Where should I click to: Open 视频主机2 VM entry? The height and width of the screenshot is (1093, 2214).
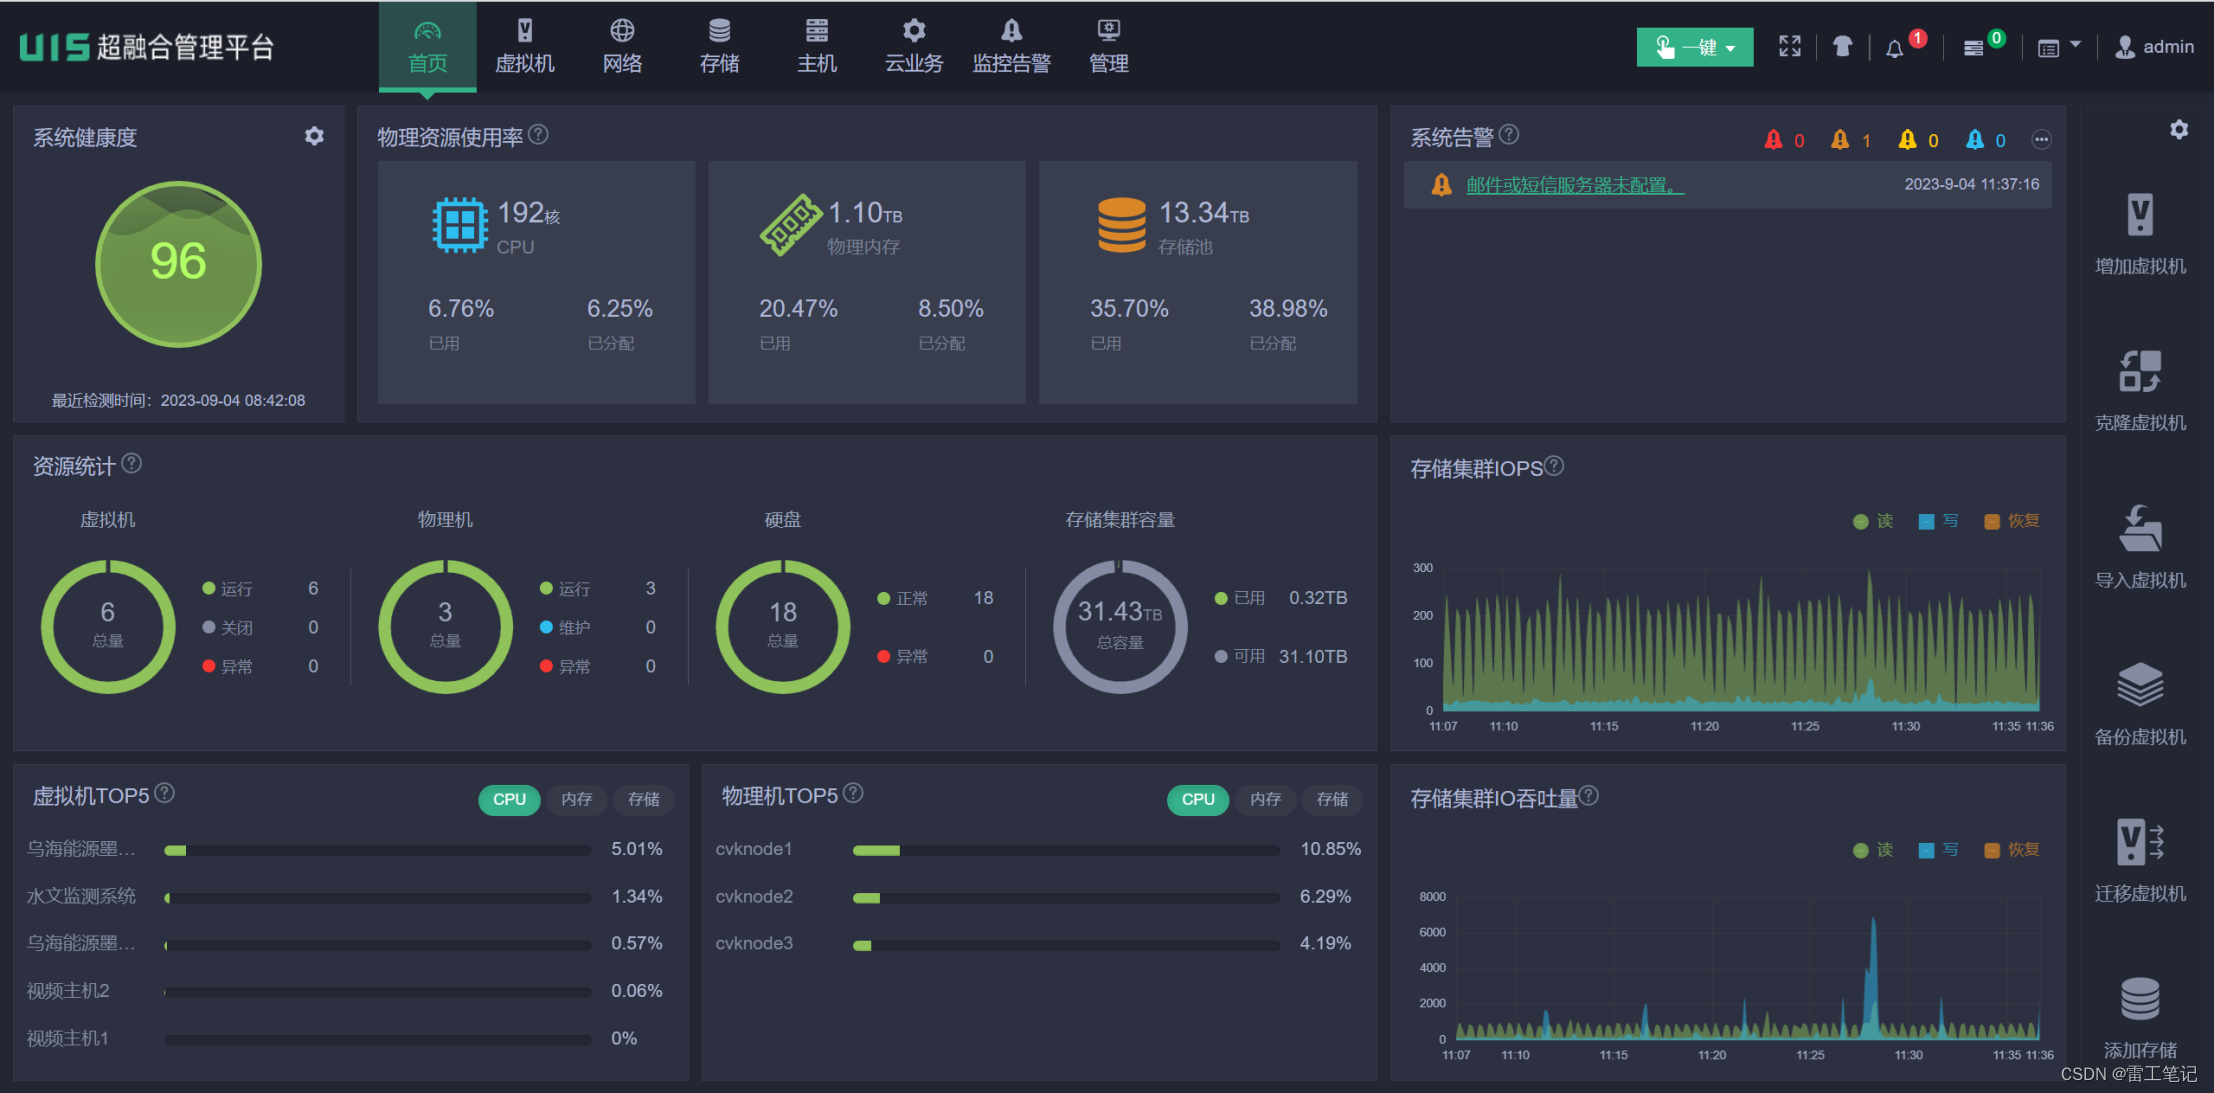[x=68, y=991]
